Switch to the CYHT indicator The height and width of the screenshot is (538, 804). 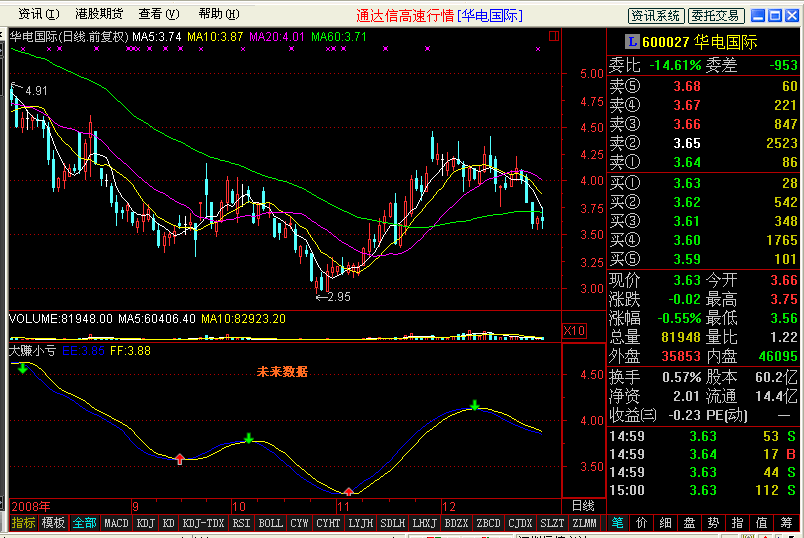click(328, 523)
